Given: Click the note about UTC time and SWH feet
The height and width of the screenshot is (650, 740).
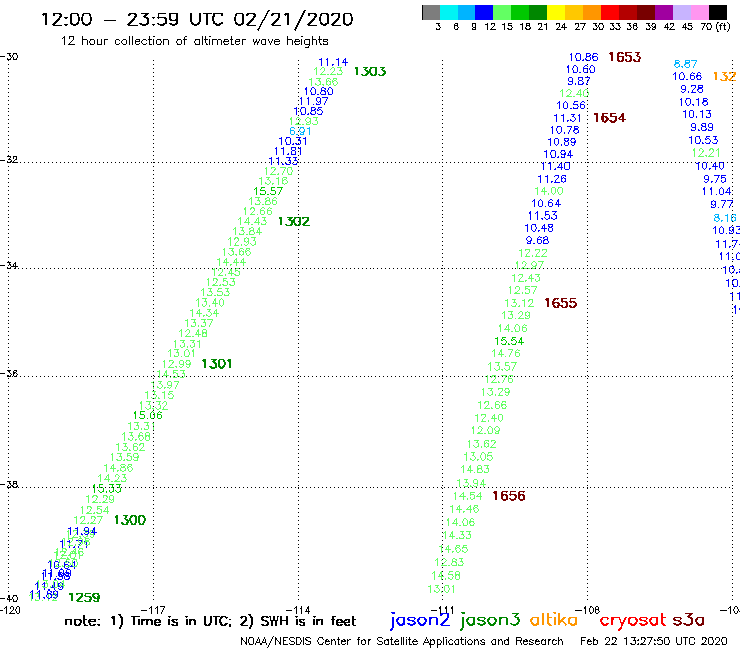Looking at the screenshot, I should [210, 621].
